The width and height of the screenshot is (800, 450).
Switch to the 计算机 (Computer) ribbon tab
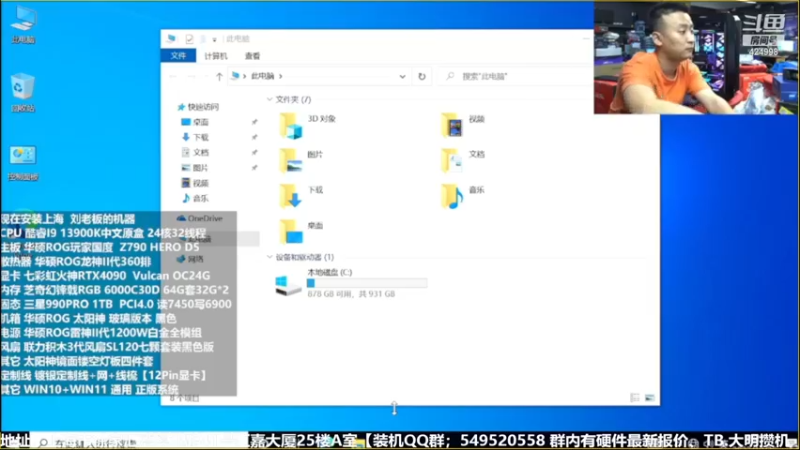(x=216, y=56)
